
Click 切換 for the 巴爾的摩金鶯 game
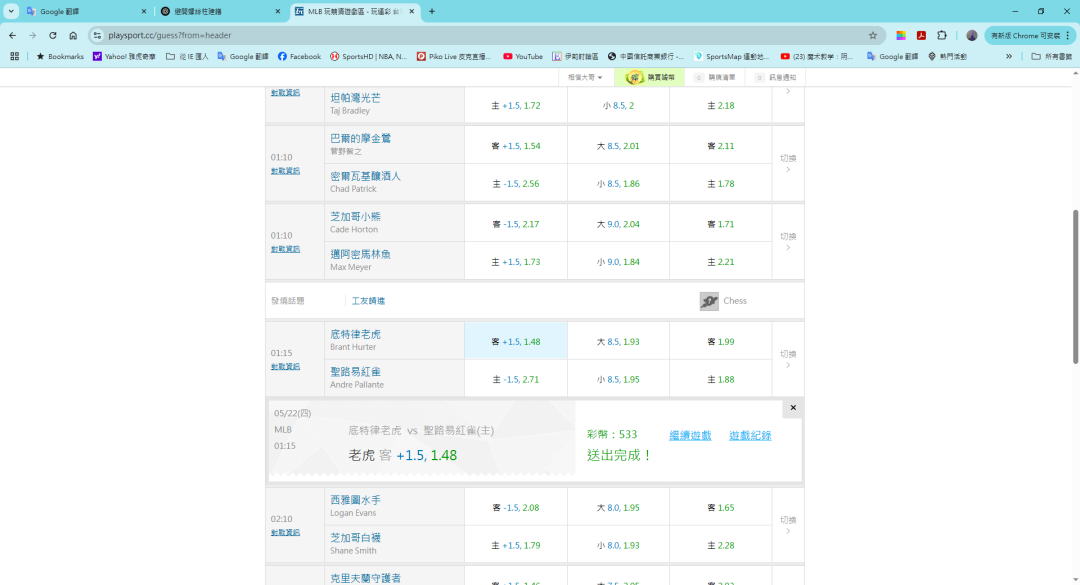tap(788, 163)
